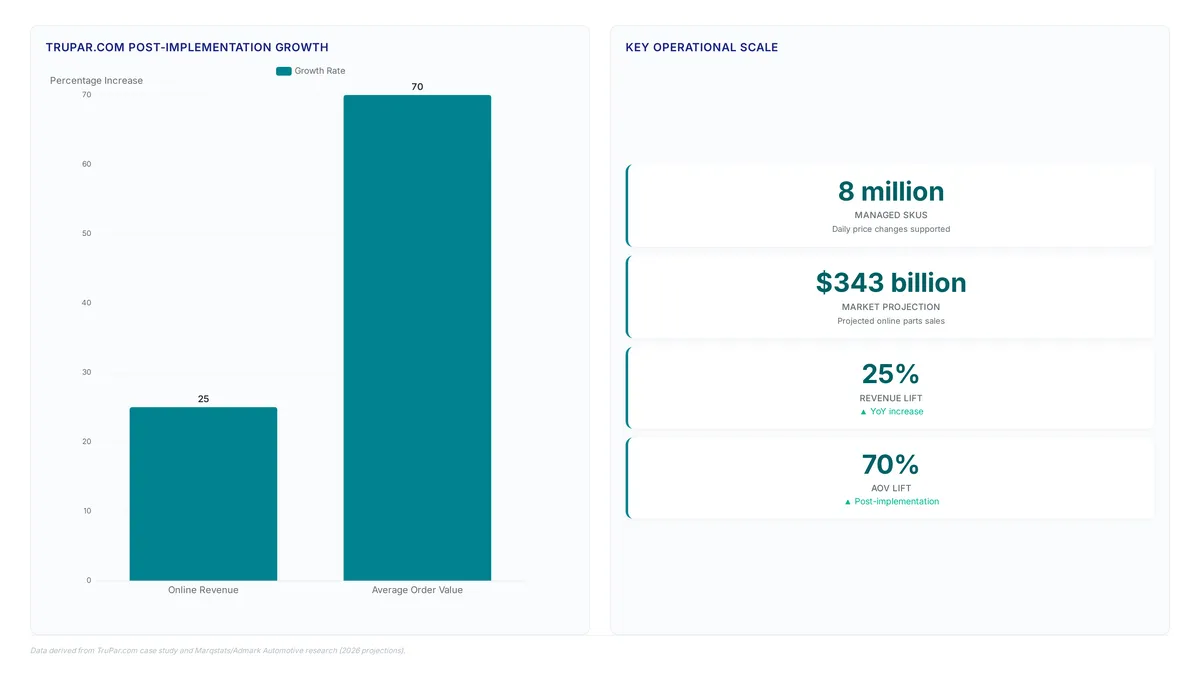Click the 70 data label above bar
Screen dimensions: 1200x675
(417, 87)
